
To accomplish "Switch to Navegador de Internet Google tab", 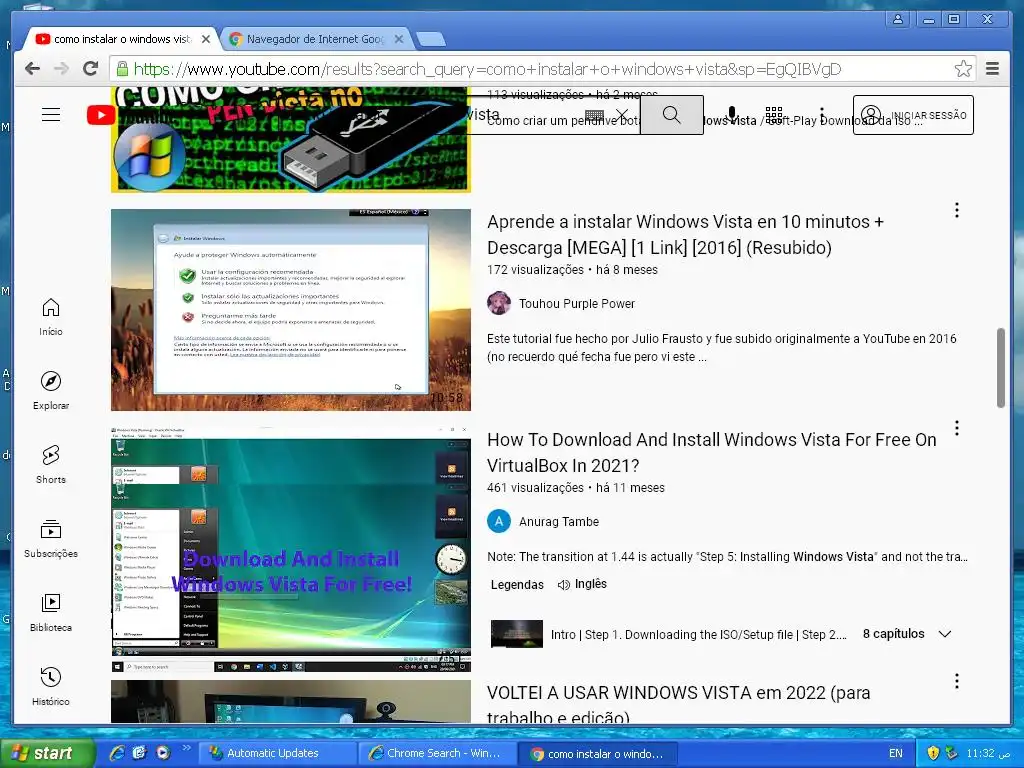I will pyautogui.click(x=315, y=39).
